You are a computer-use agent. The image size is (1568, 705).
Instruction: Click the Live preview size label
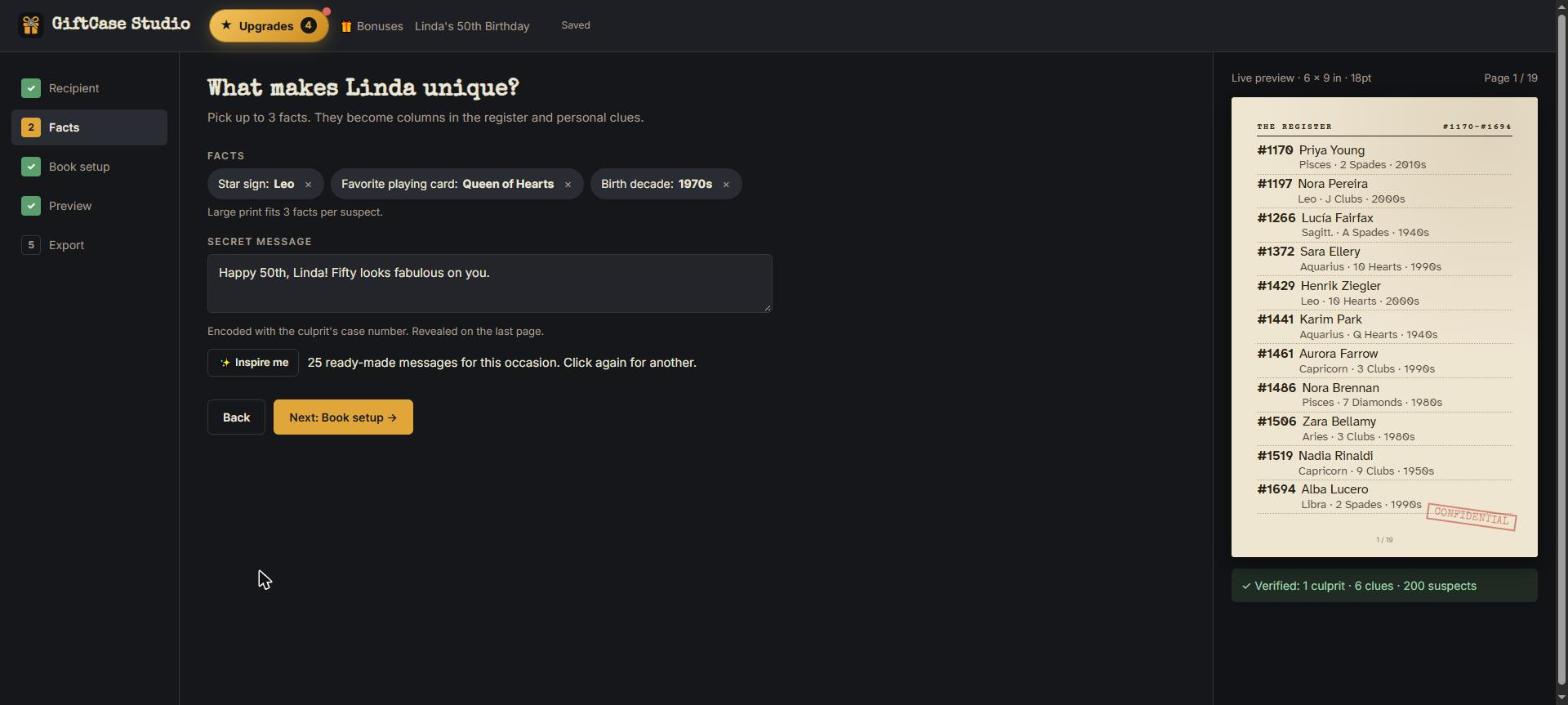[x=1301, y=78]
